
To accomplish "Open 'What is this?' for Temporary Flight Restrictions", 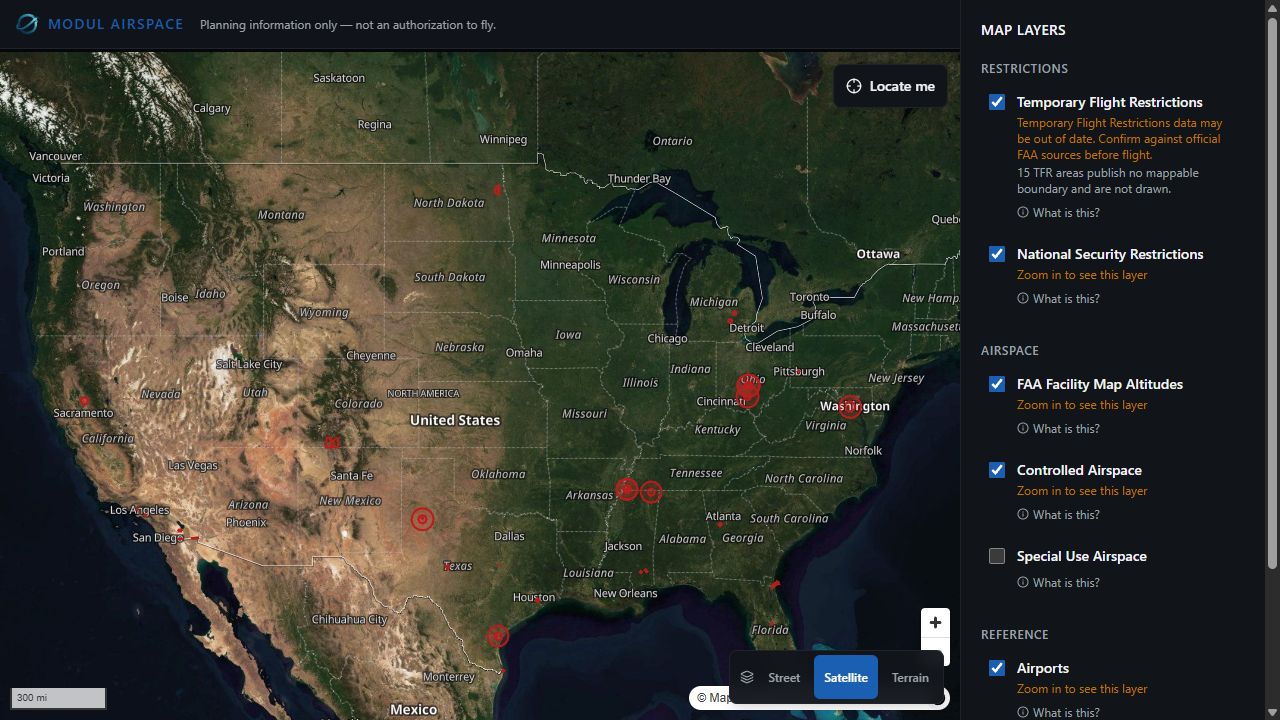I will (1058, 212).
